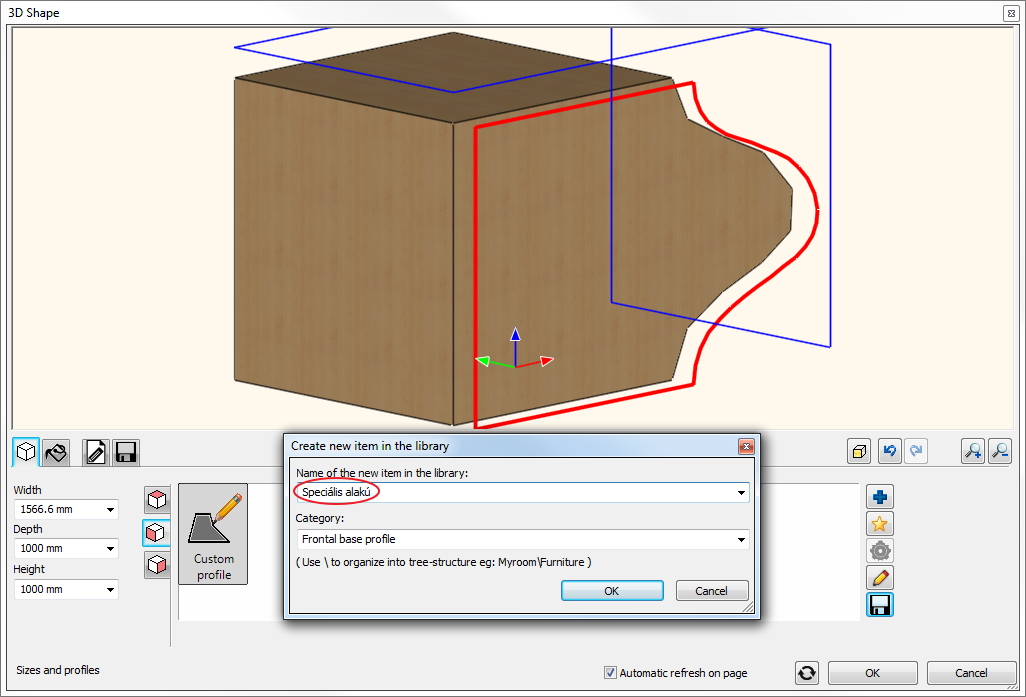Click OK in the 3D Shape window

point(872,673)
